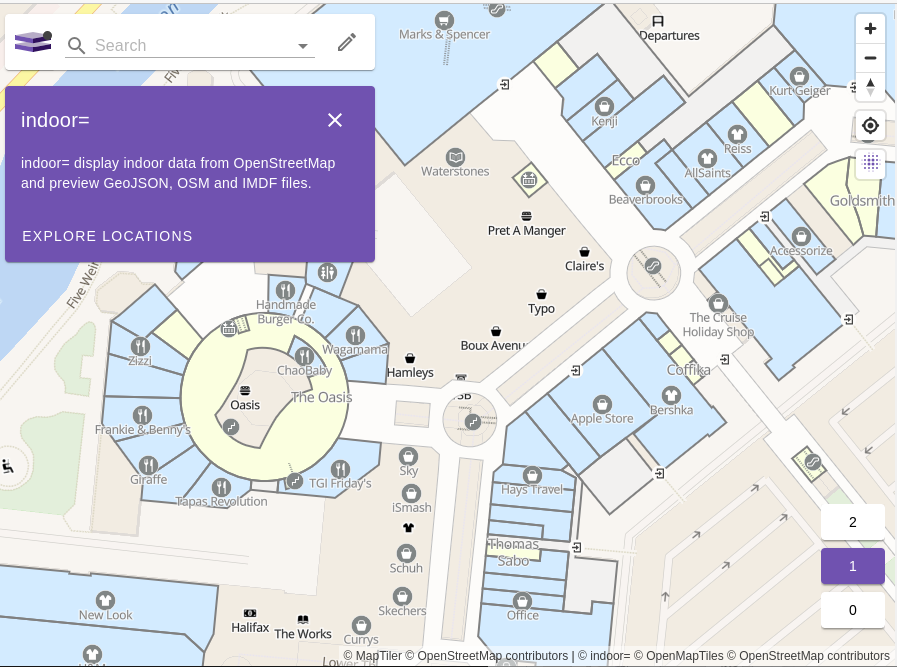Viewport: 897px width, 667px height.
Task: Expand the search dropdown arrow
Action: pos(303,46)
